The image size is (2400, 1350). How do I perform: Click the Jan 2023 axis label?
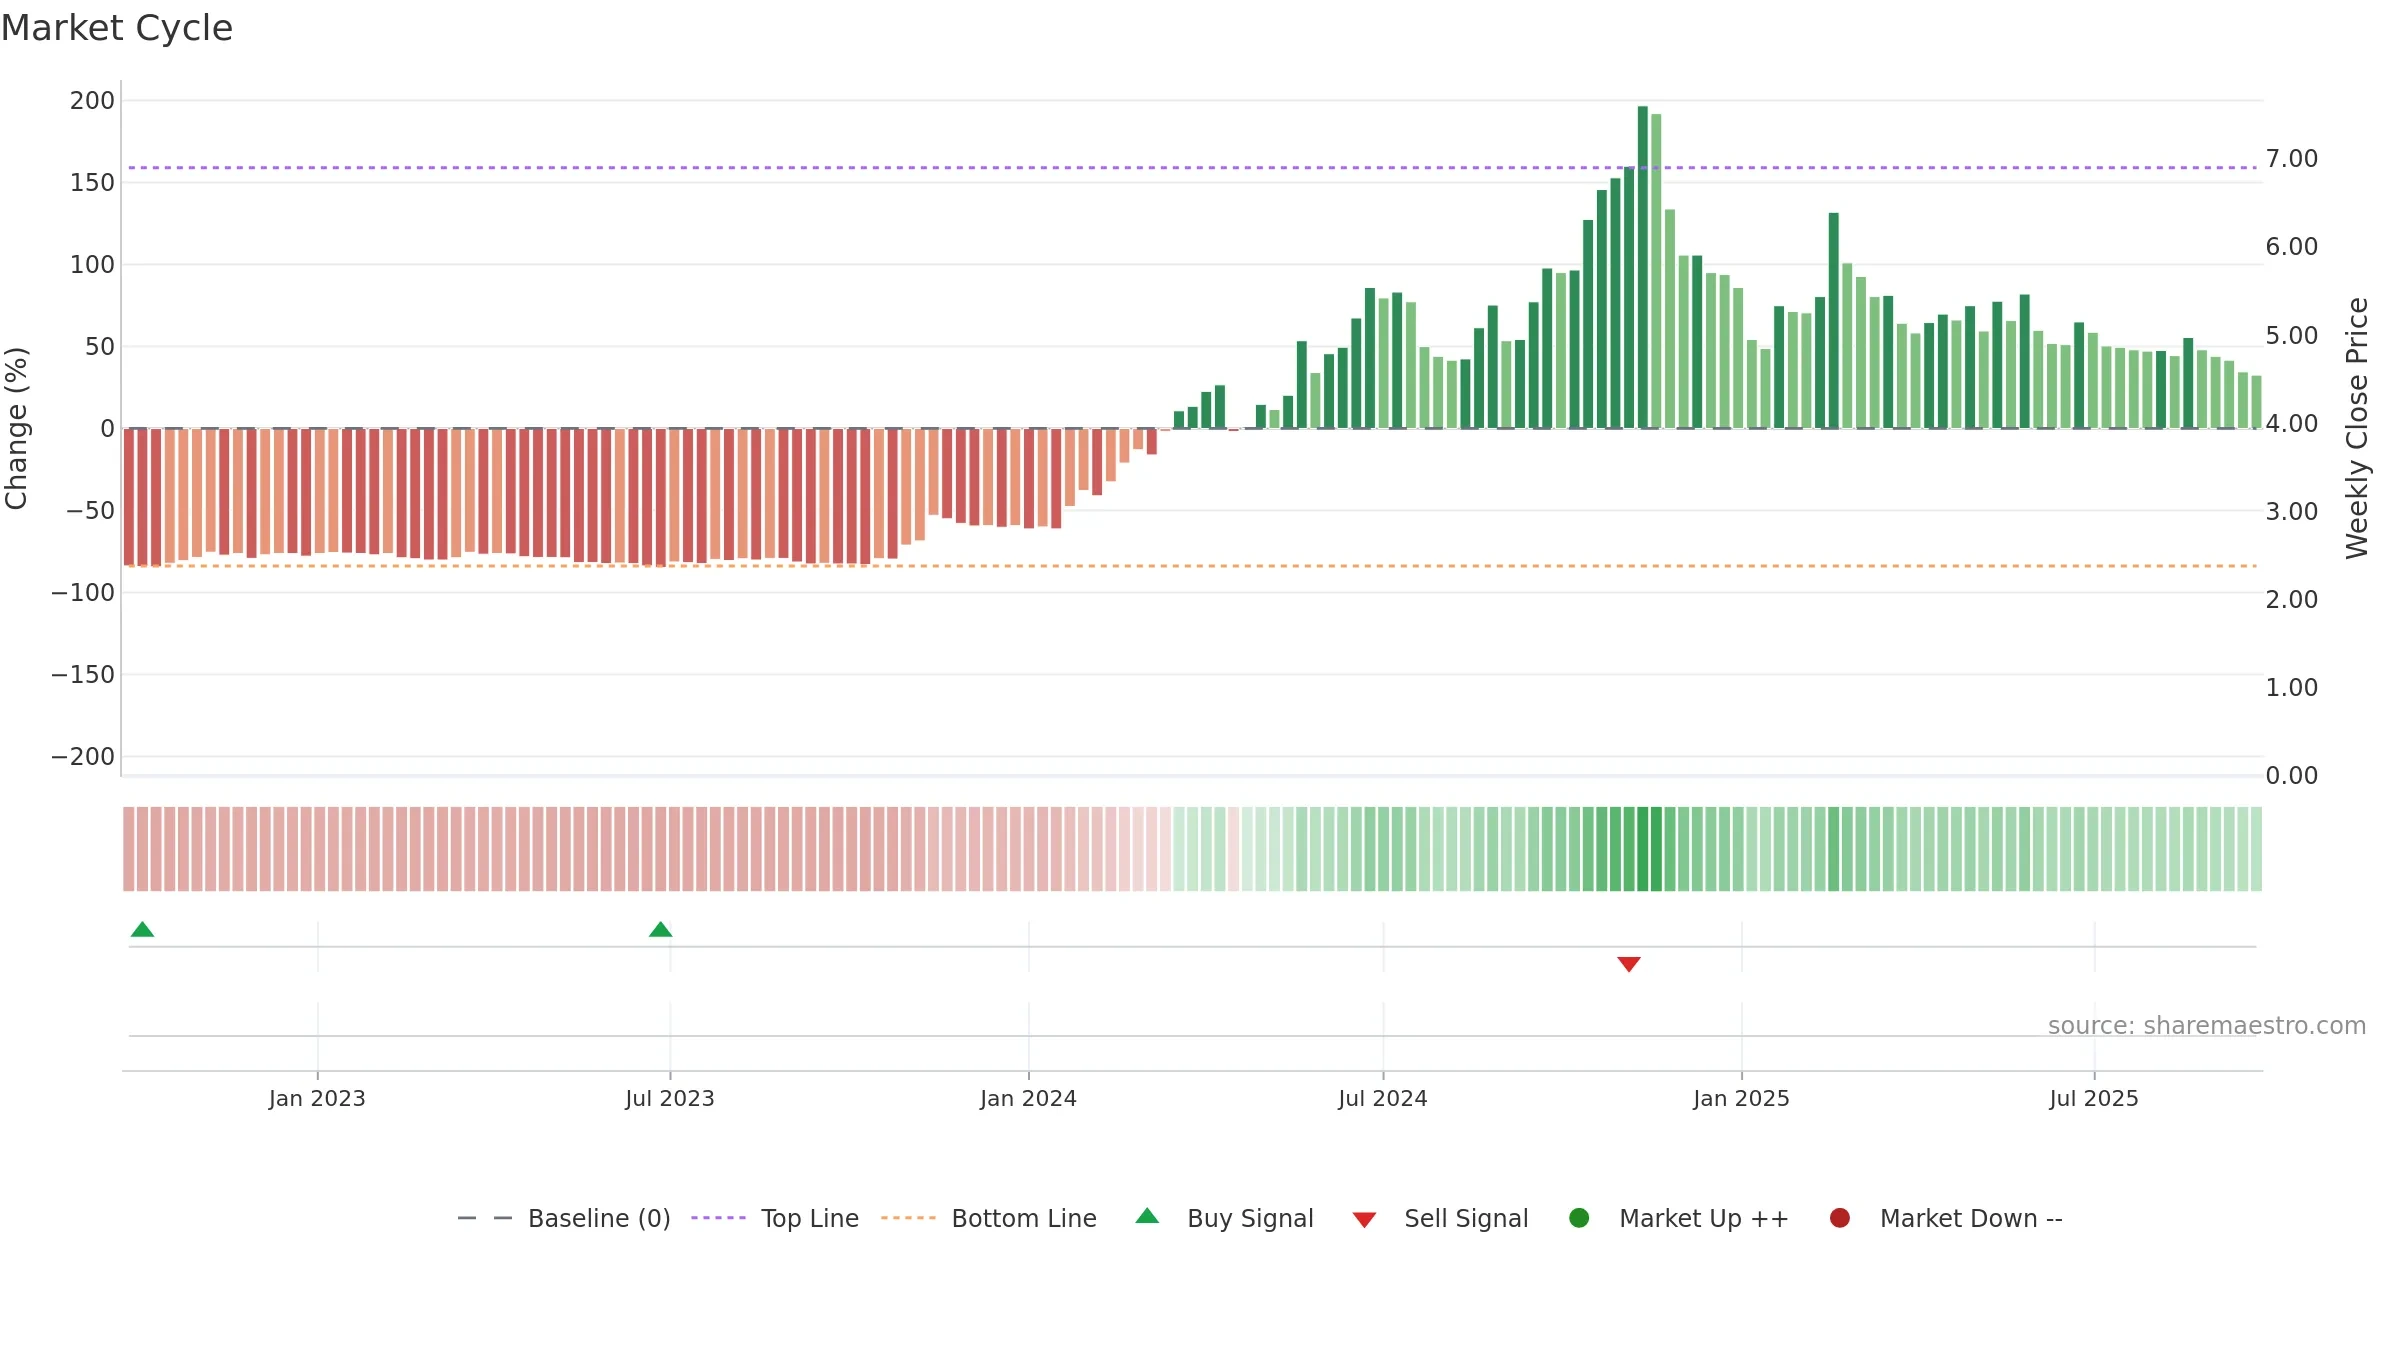tap(317, 1099)
